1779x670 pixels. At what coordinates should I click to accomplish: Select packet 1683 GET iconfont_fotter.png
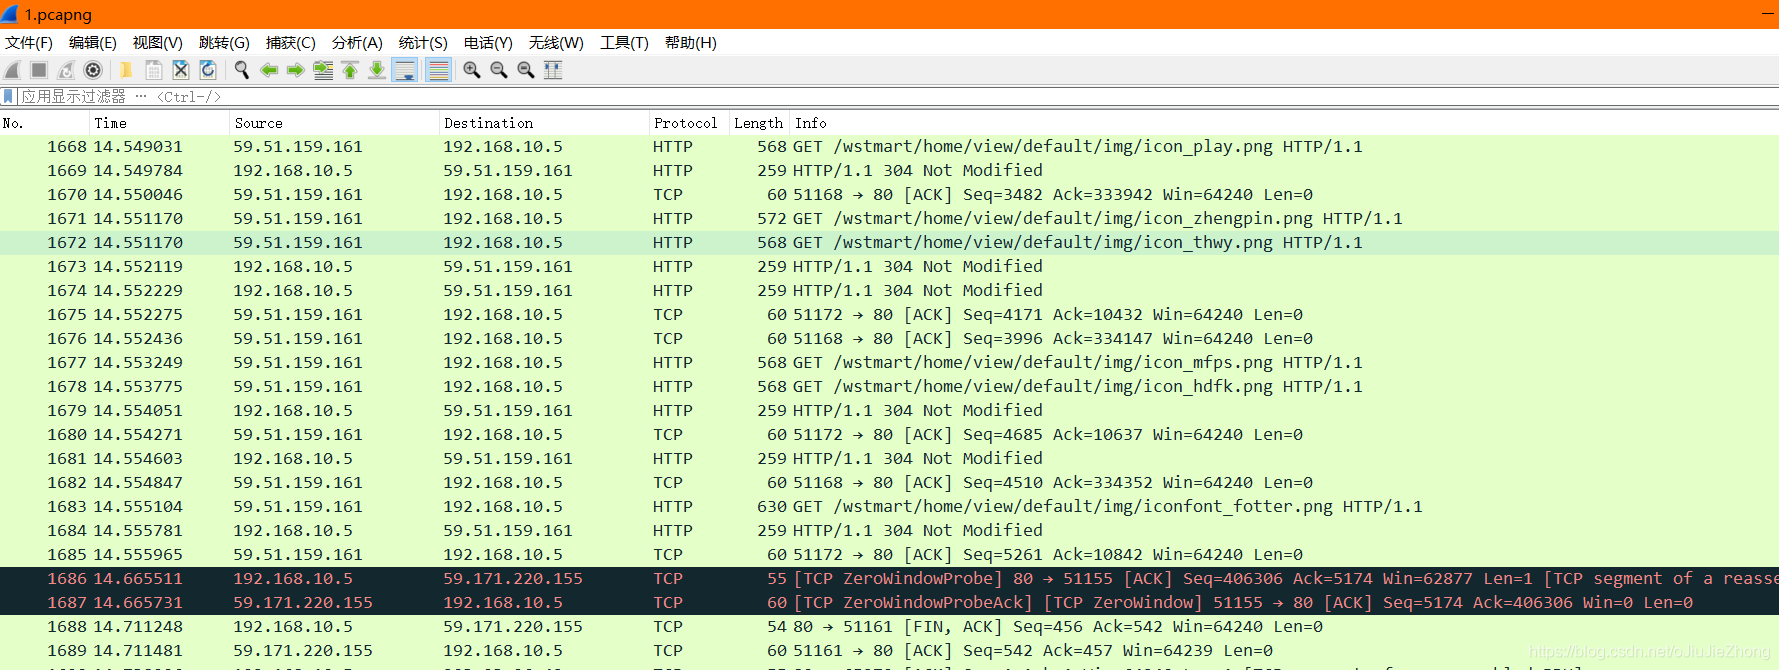pyautogui.click(x=889, y=507)
